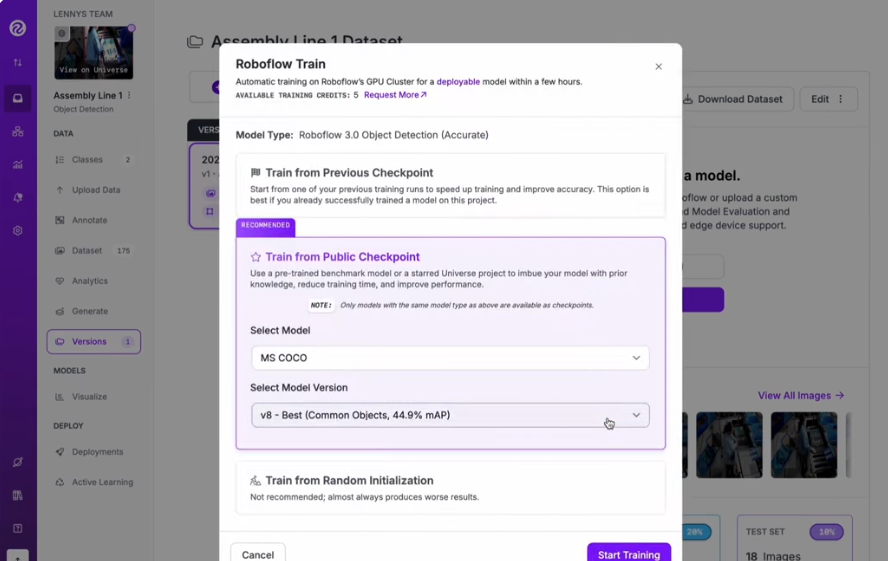Screen dimensions: 888x561
Task: Click the Cancel button in the dialog
Action: tap(258, 554)
